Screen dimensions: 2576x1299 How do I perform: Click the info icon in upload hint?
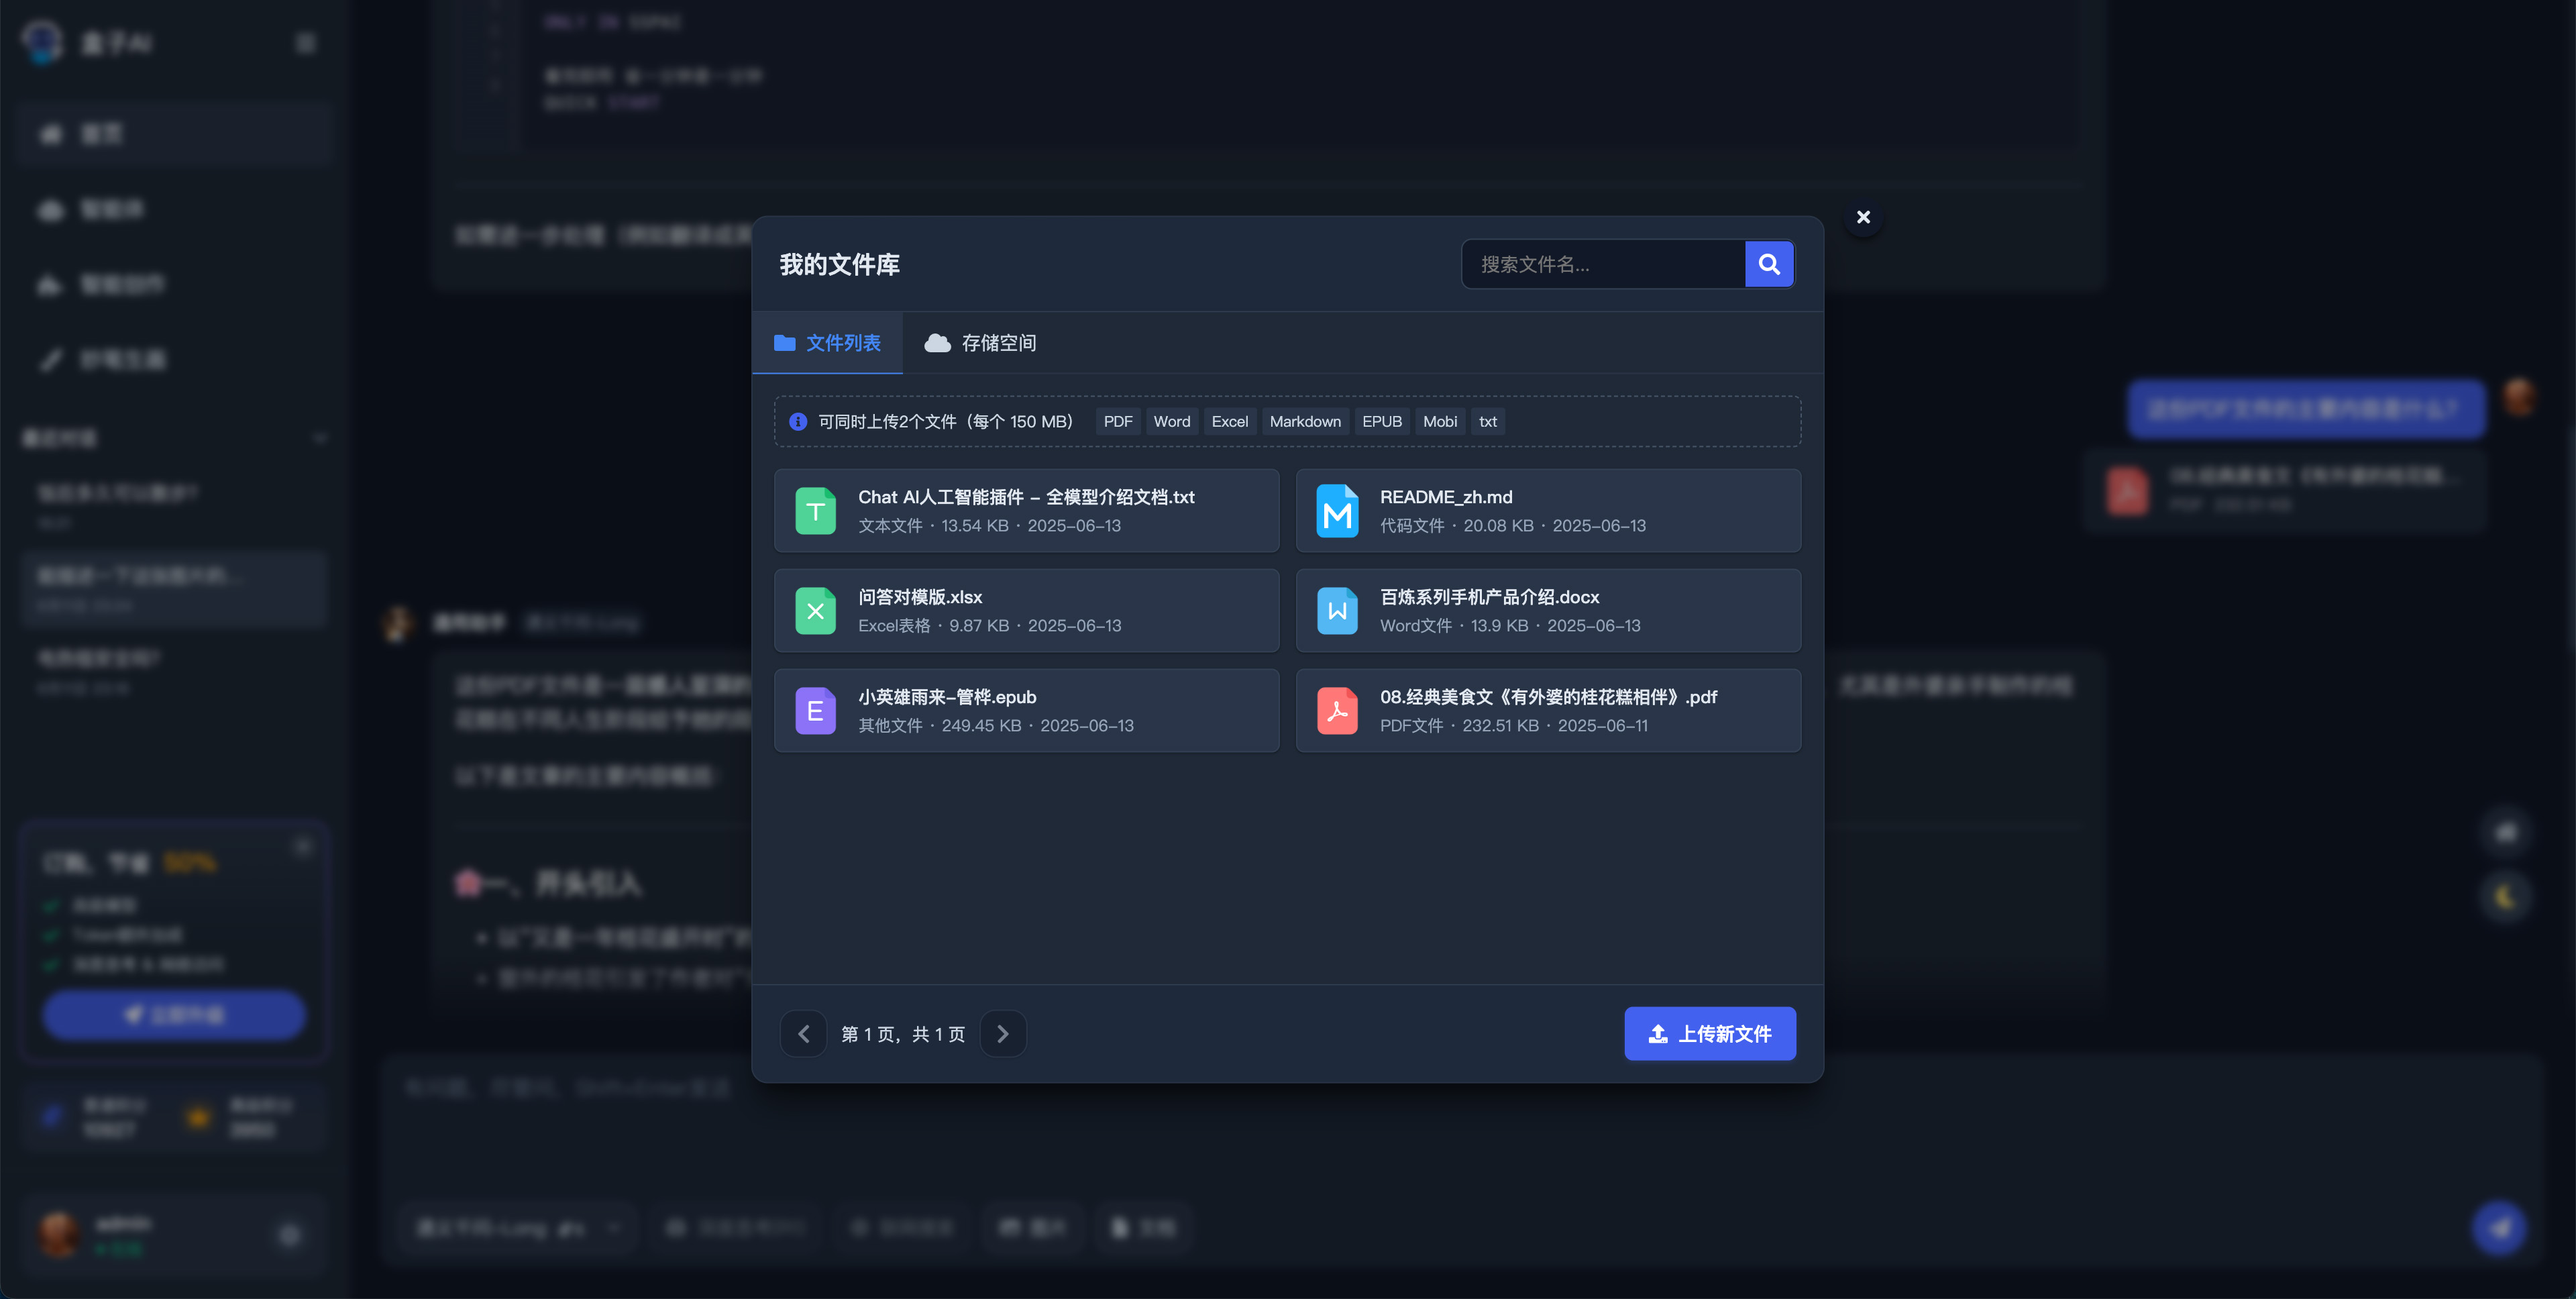(x=798, y=422)
